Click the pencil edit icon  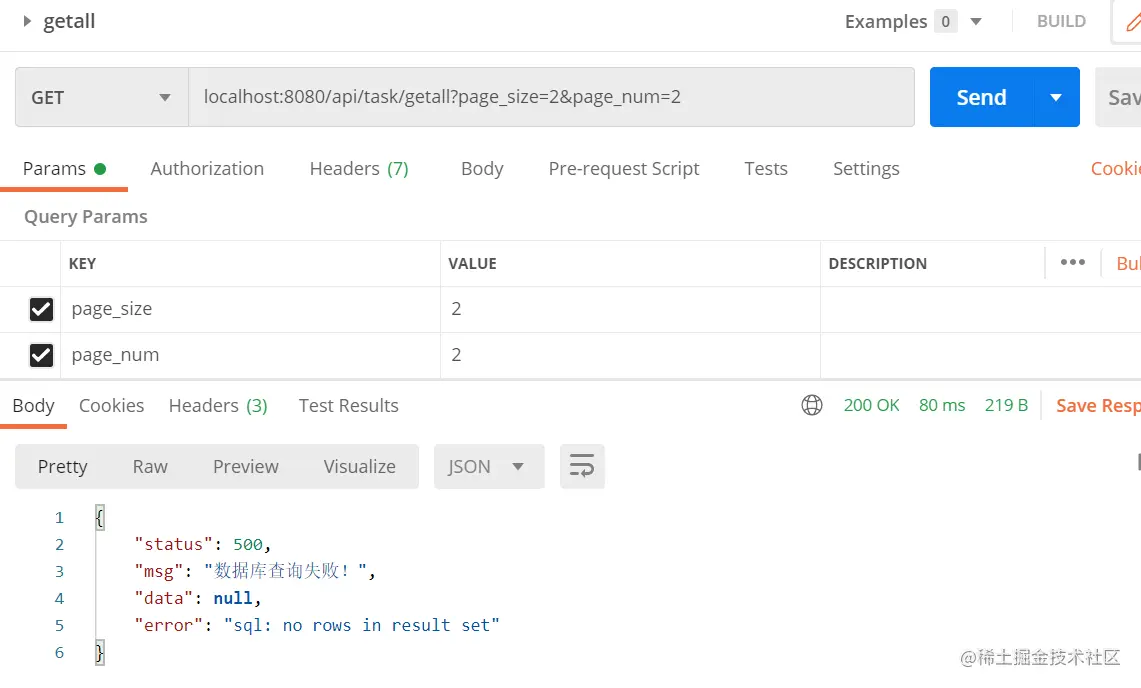1133,22
